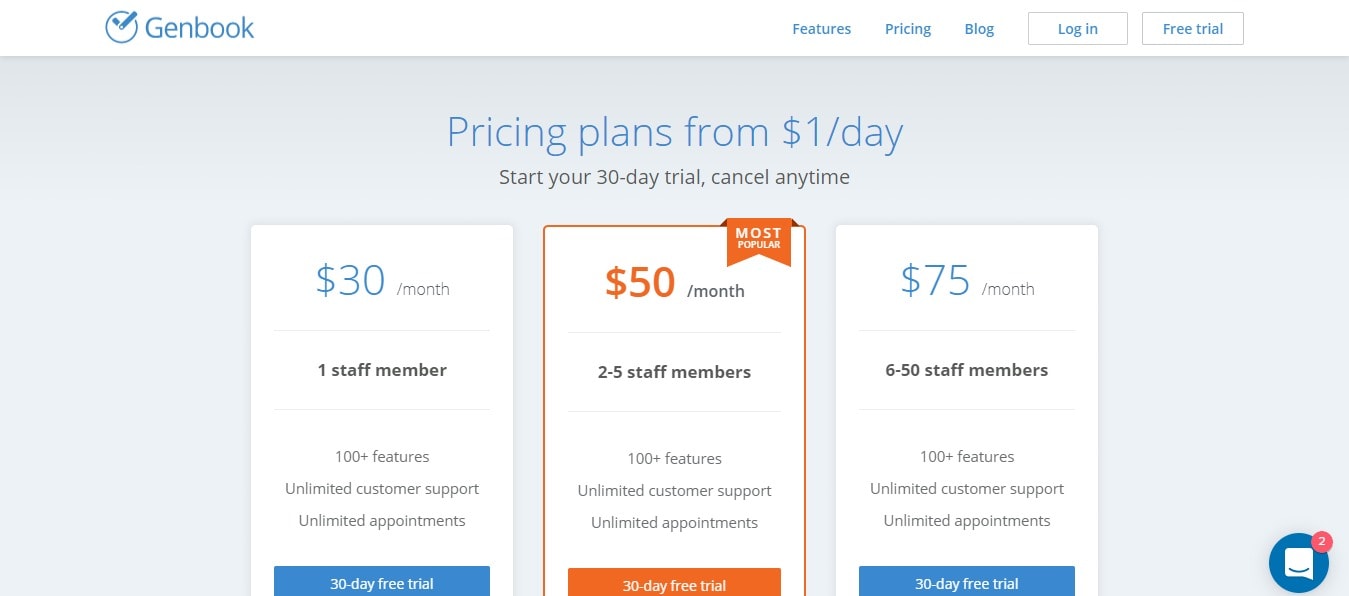Open the Blog link
This screenshot has width=1349, height=596.
[x=979, y=29]
